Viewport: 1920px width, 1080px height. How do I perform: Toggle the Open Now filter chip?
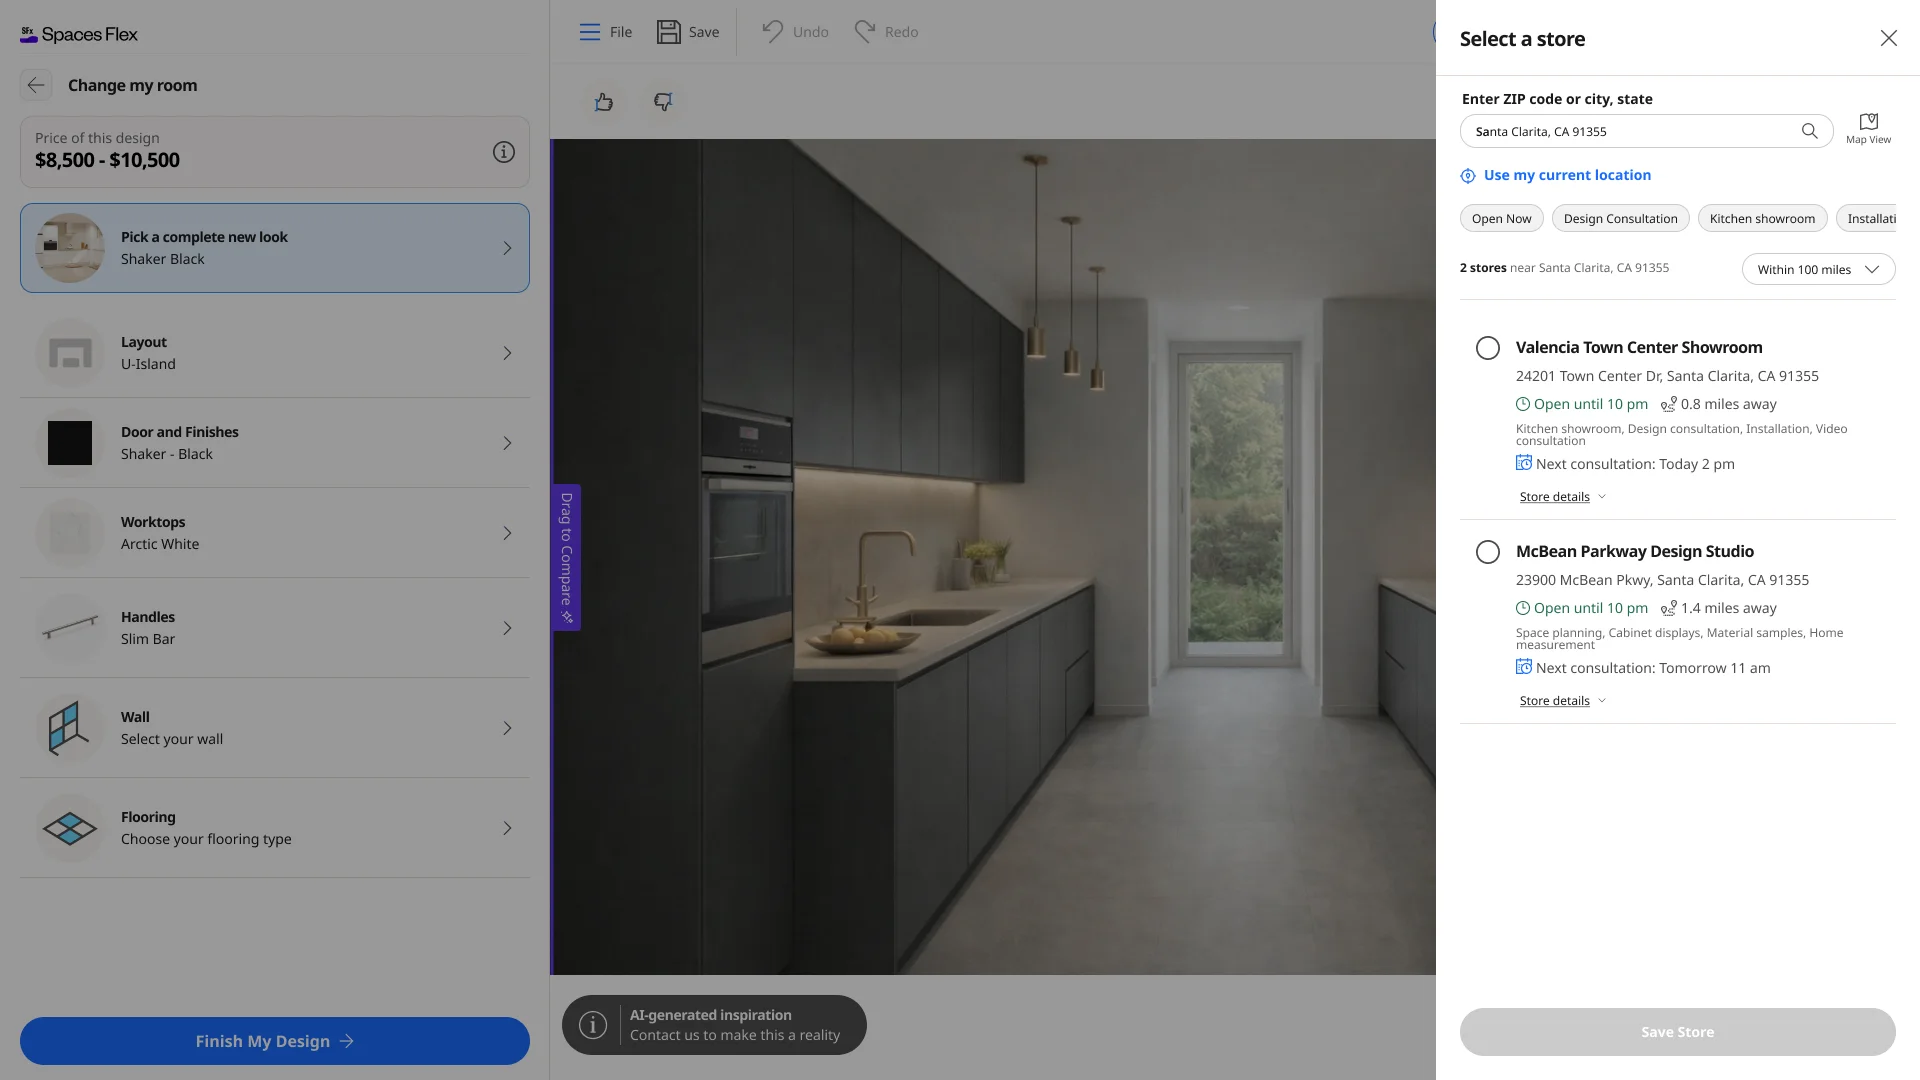(x=1501, y=219)
